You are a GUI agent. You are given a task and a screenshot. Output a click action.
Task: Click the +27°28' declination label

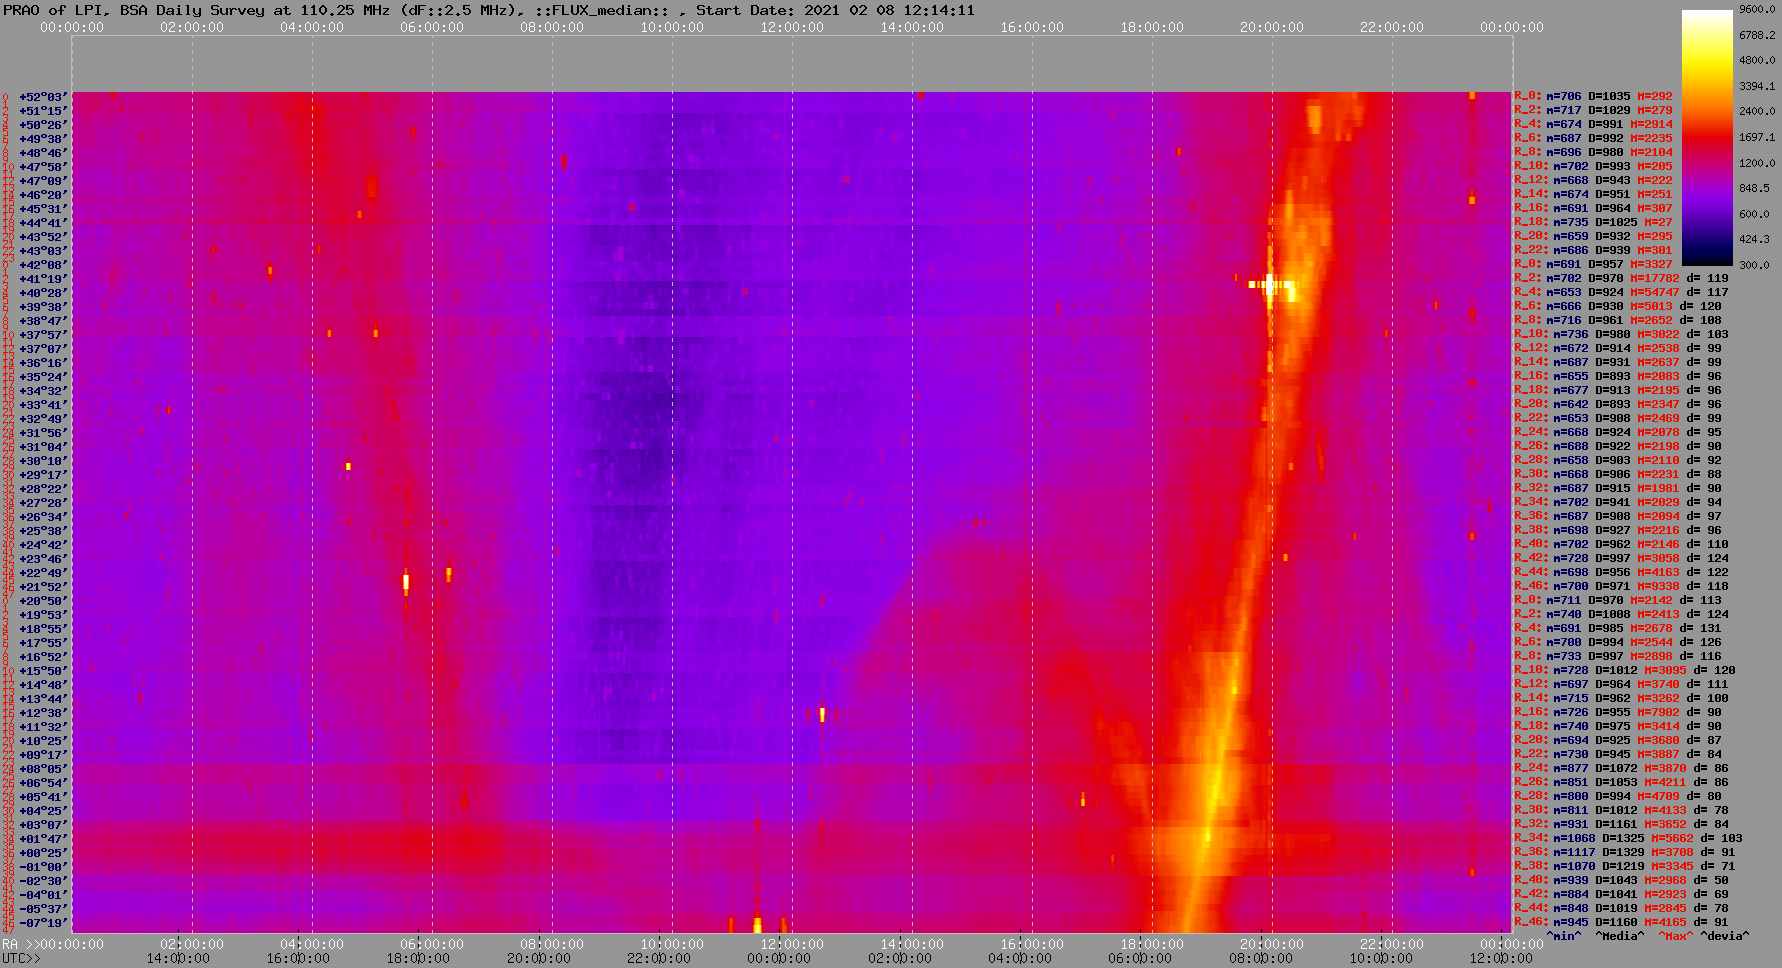[42, 503]
